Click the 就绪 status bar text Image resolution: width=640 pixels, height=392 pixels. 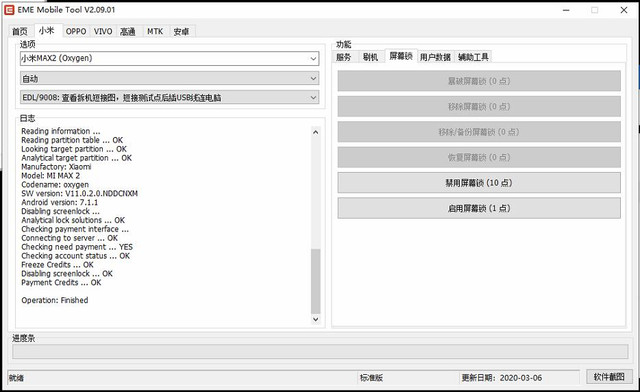click(x=16, y=378)
